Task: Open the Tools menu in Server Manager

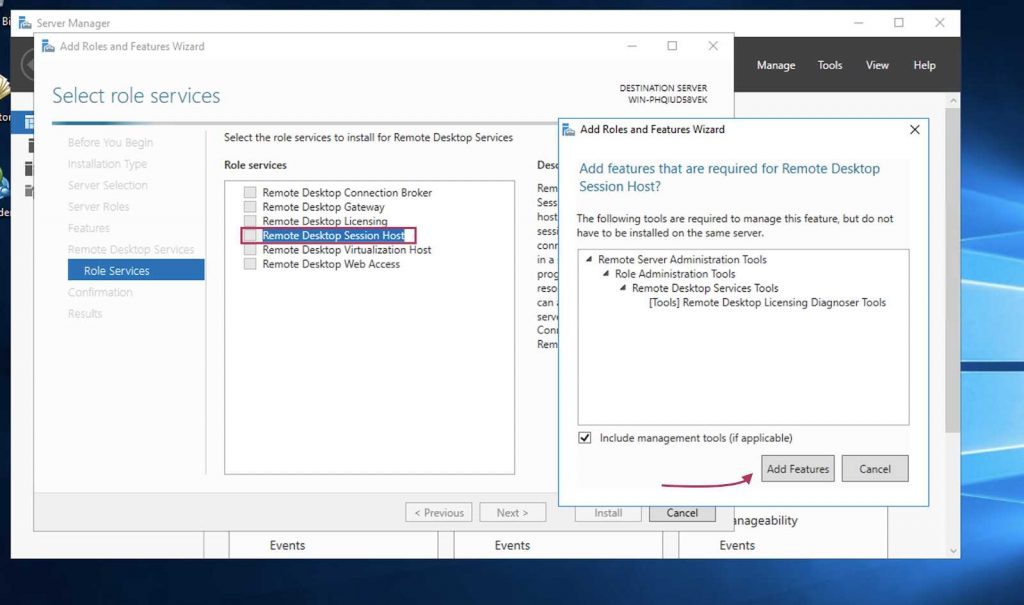Action: pyautogui.click(x=830, y=66)
